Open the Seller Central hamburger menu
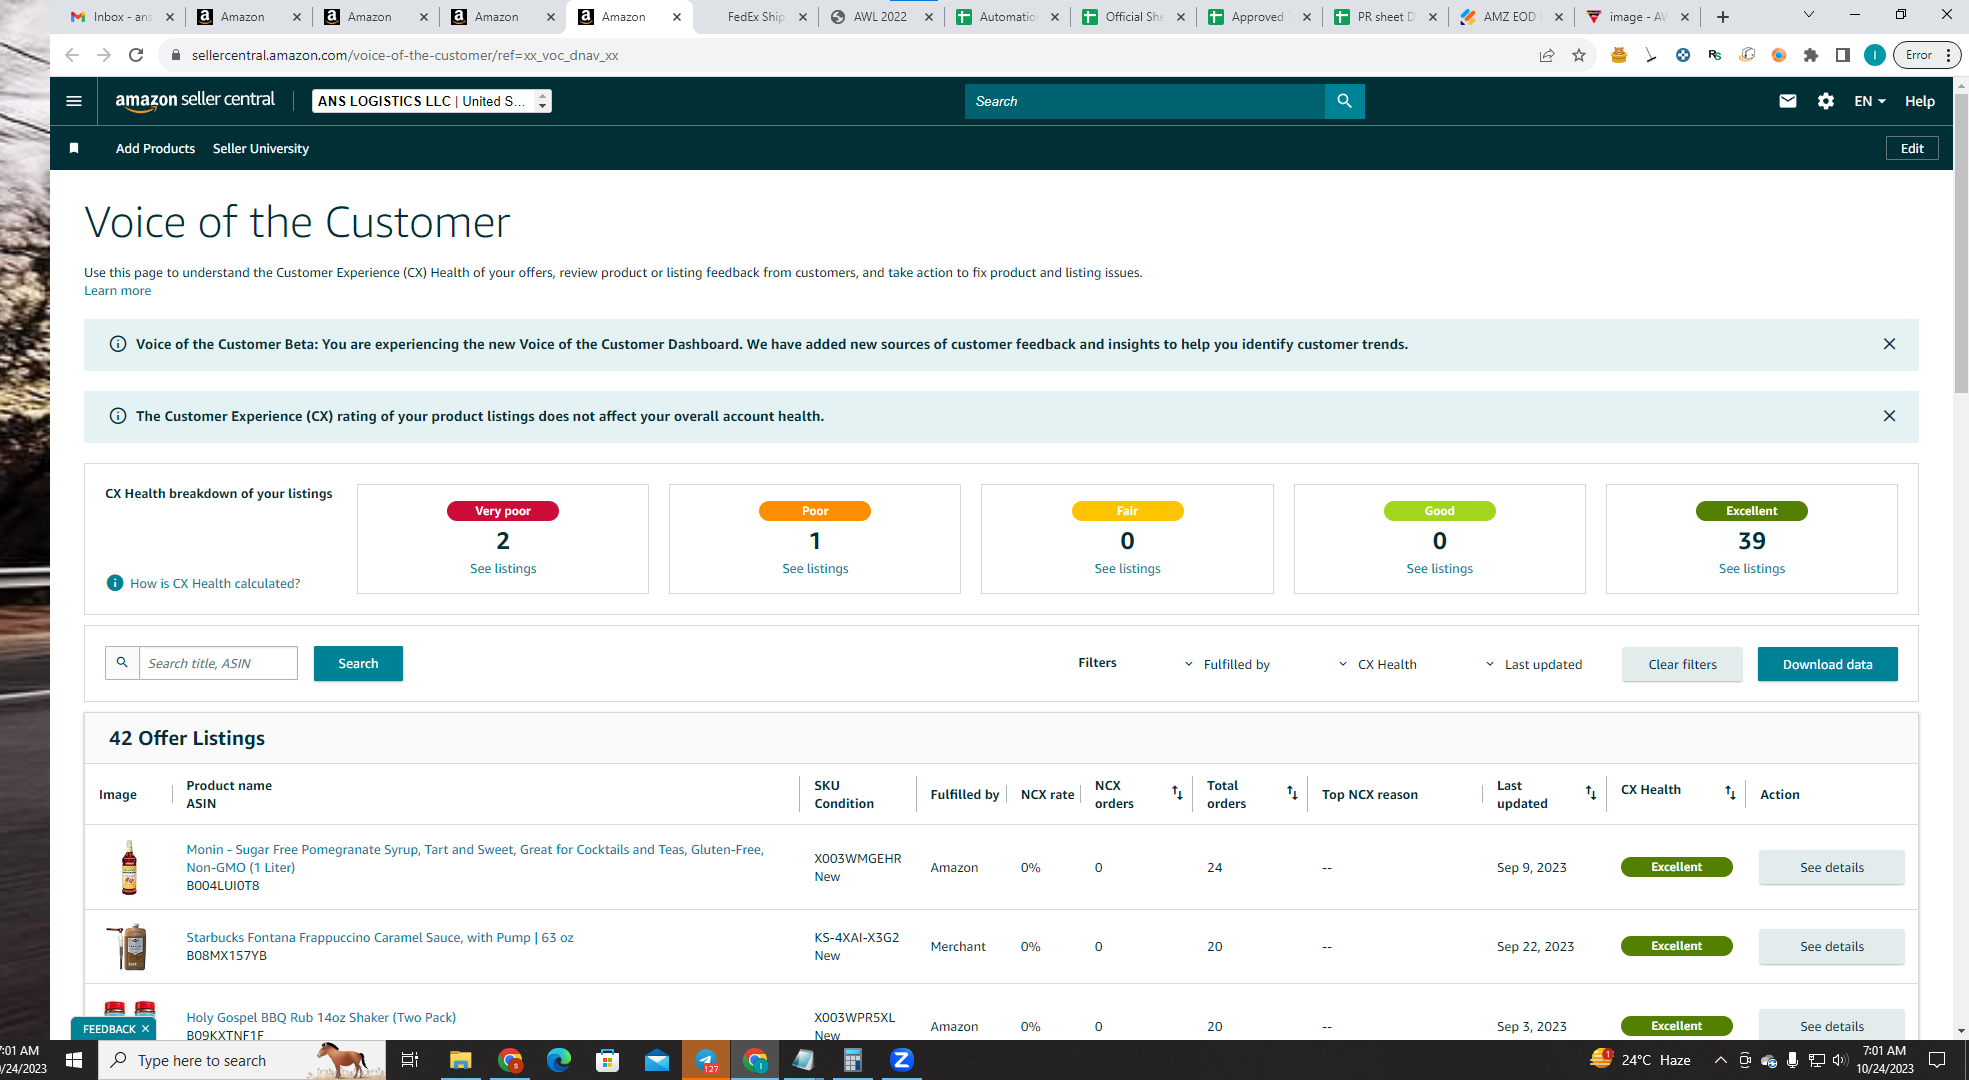Screen dimensions: 1969x1080 pos(73,101)
